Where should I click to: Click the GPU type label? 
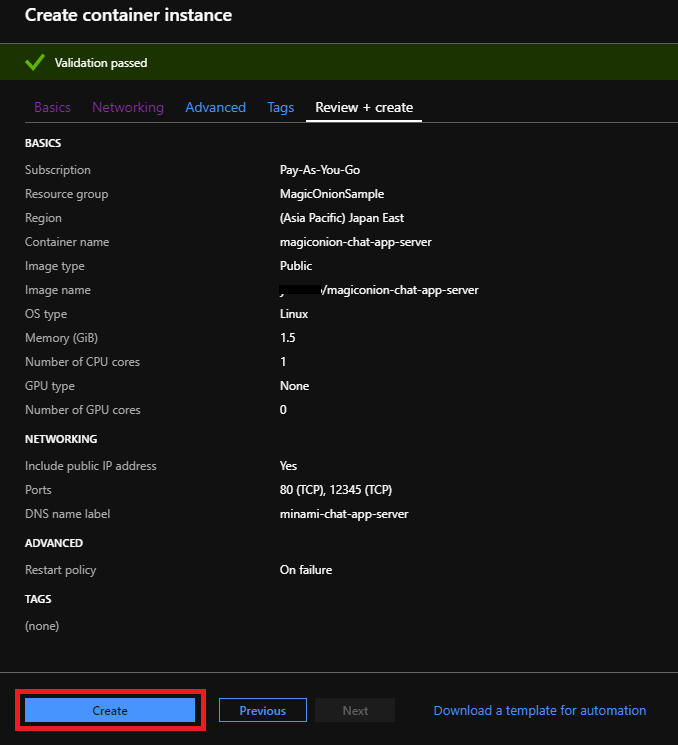(49, 386)
